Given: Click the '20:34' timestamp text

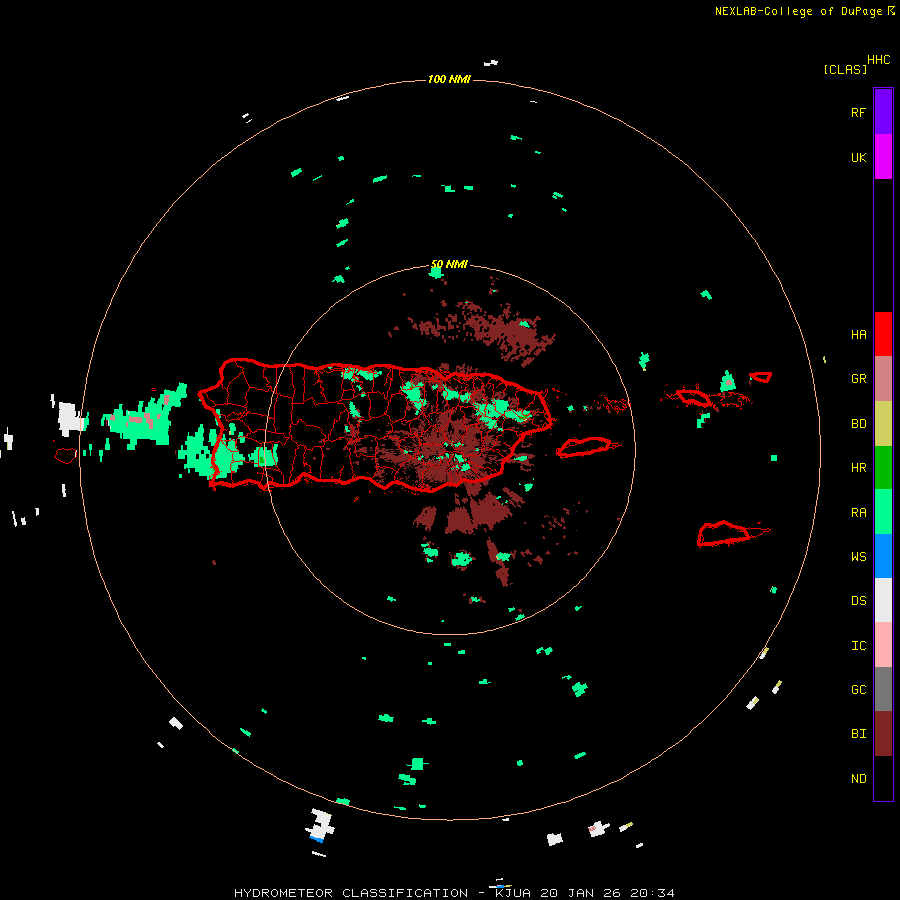Looking at the screenshot, I should click(652, 893).
